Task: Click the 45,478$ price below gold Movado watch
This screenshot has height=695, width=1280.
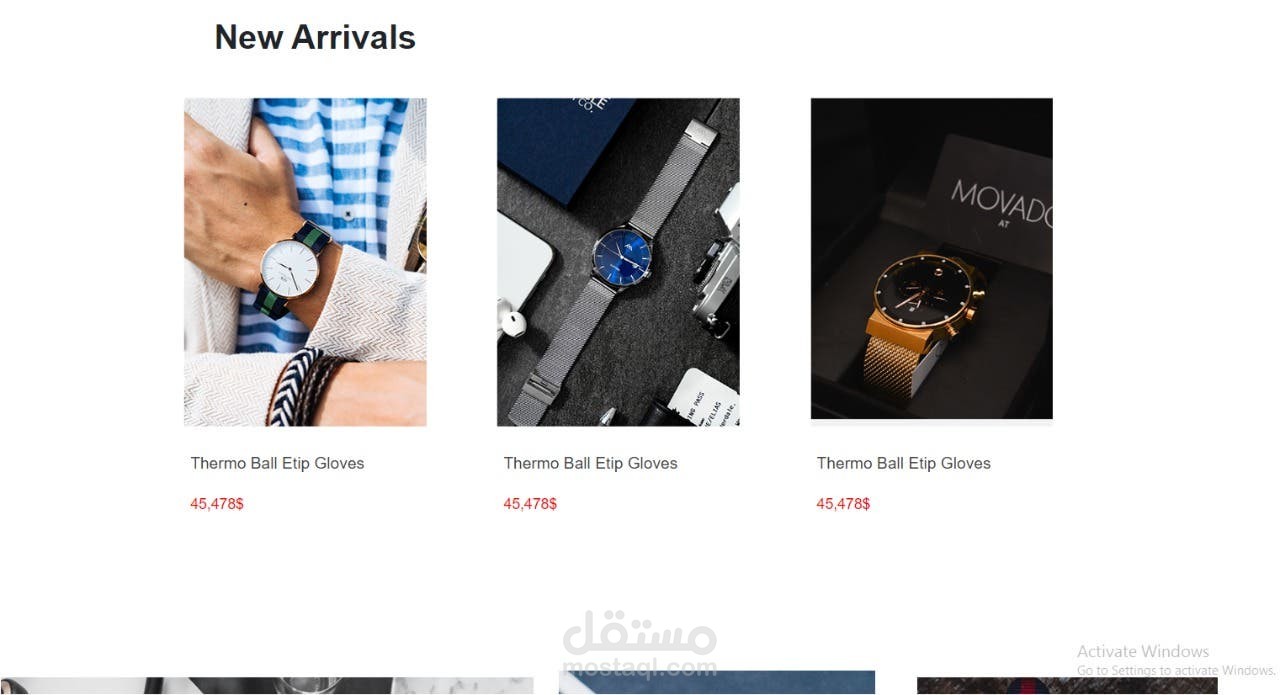Action: [x=843, y=504]
